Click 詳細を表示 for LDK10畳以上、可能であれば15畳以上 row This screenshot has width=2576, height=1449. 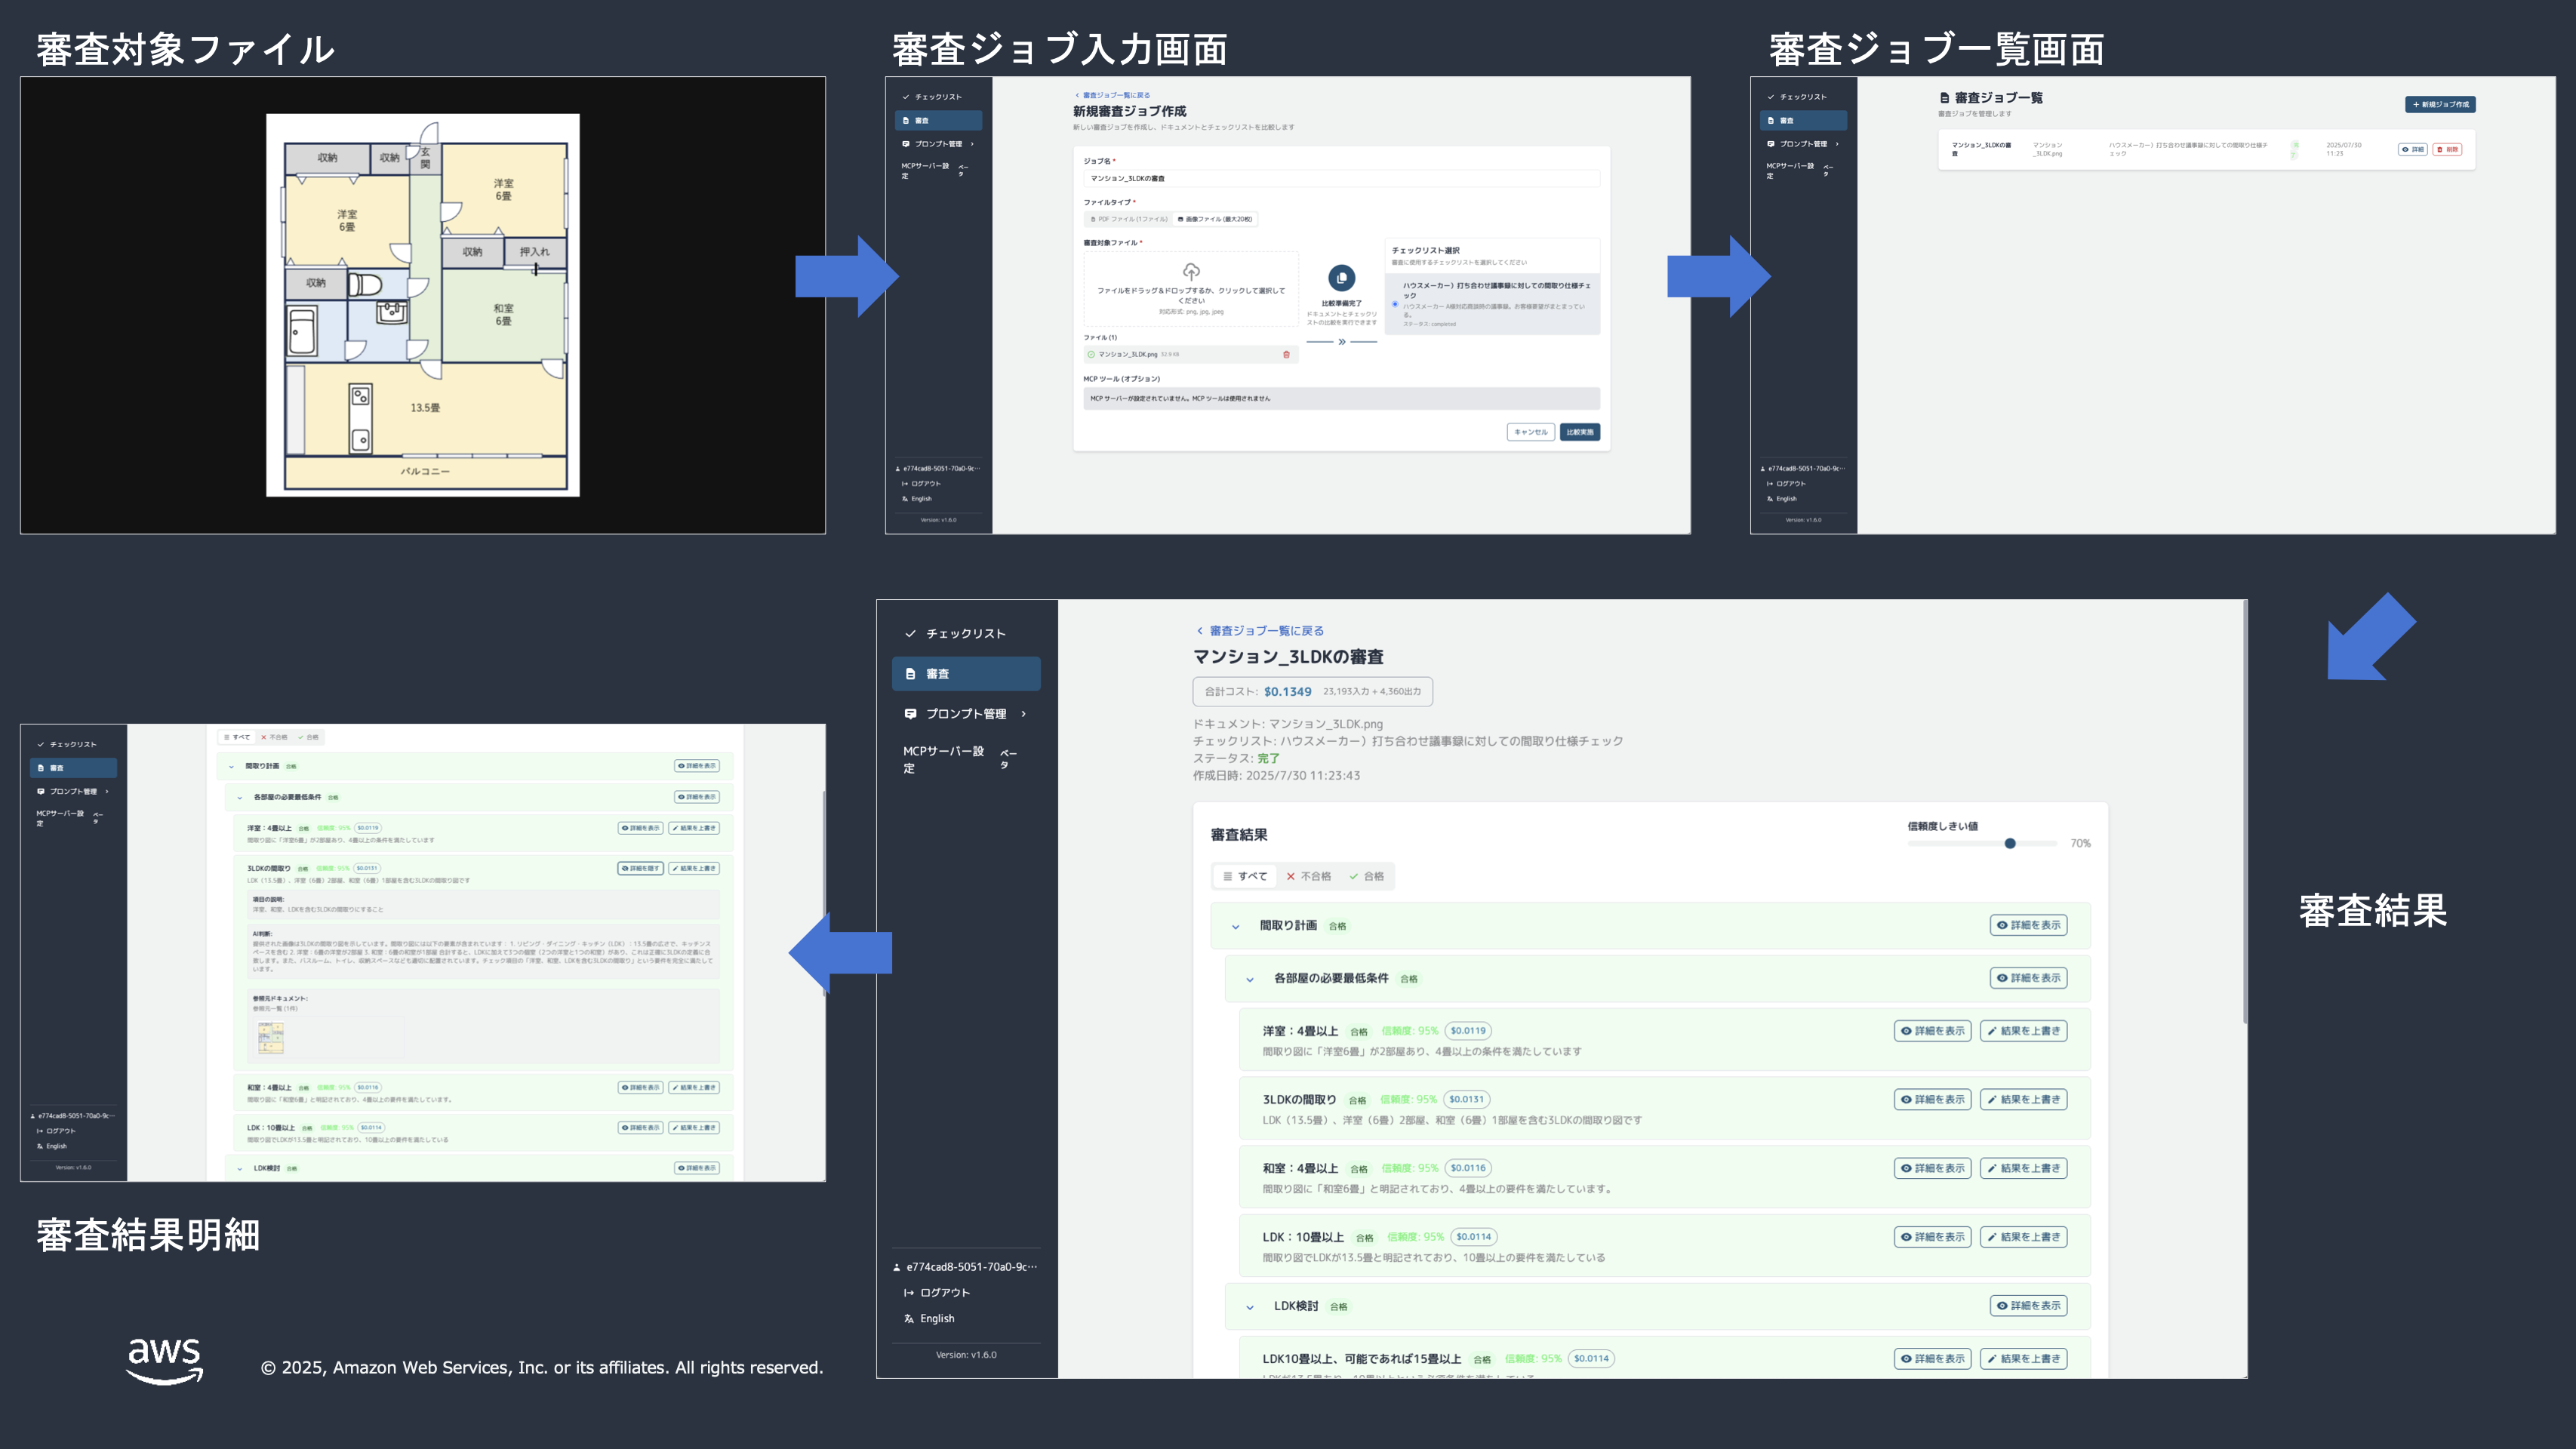click(1932, 1358)
